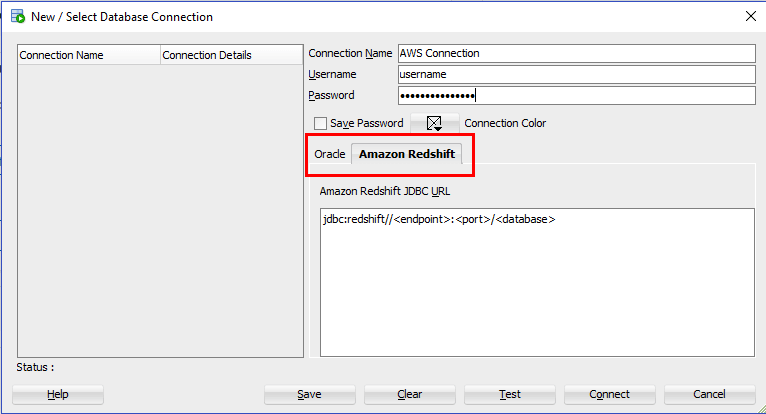Select the Amazon Redshift tab
766x414 pixels.
(407, 154)
